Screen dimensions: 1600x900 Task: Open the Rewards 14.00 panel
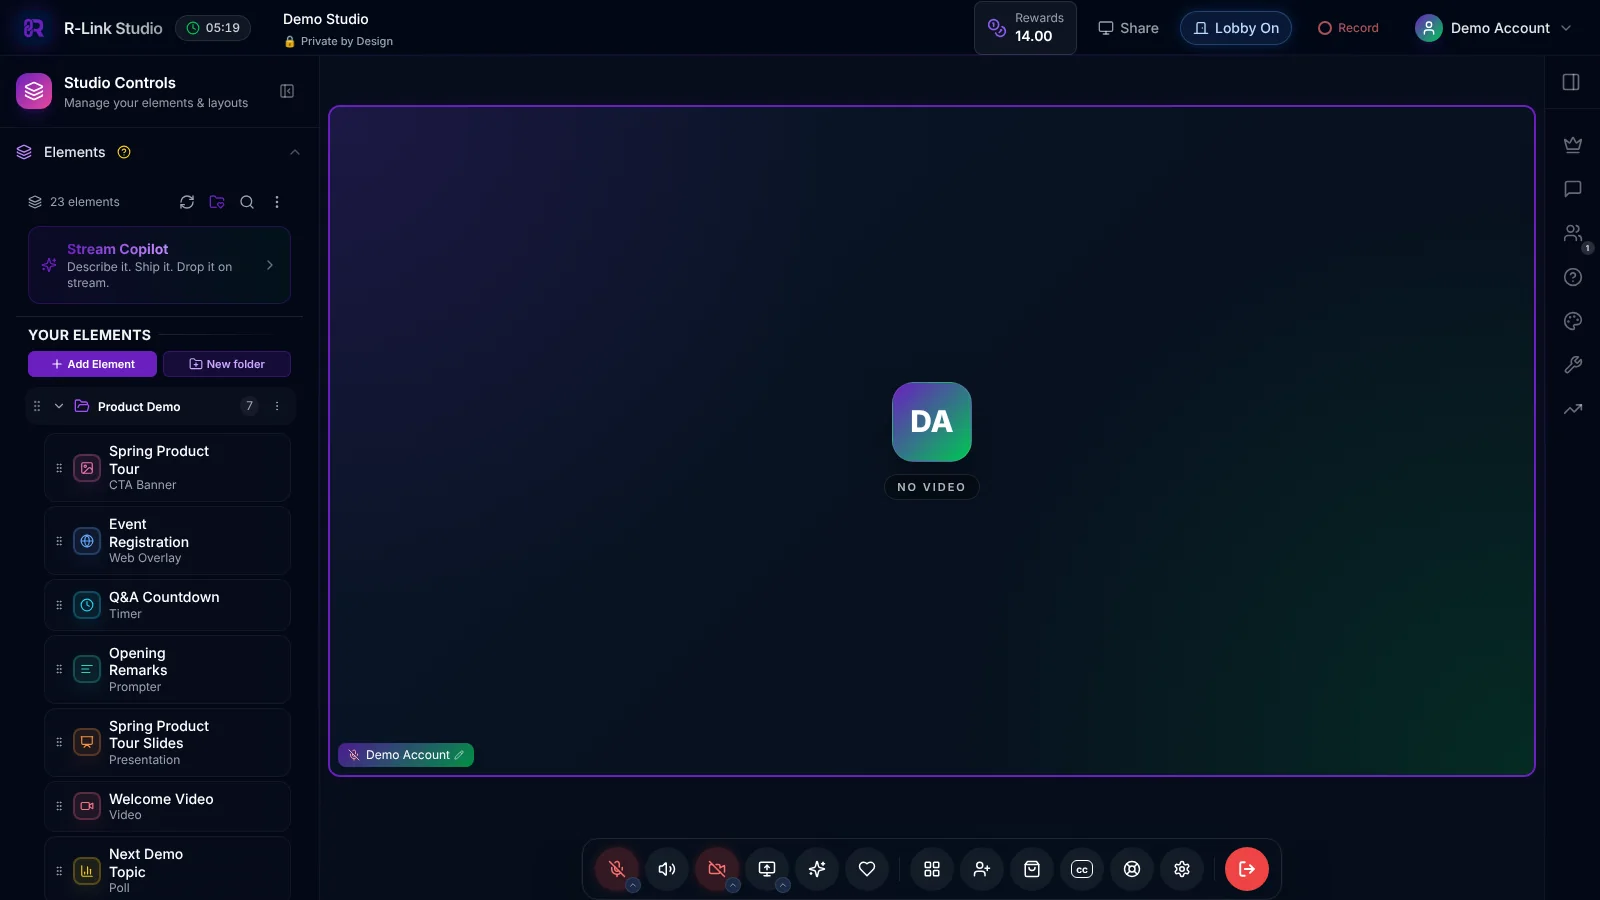1025,28
